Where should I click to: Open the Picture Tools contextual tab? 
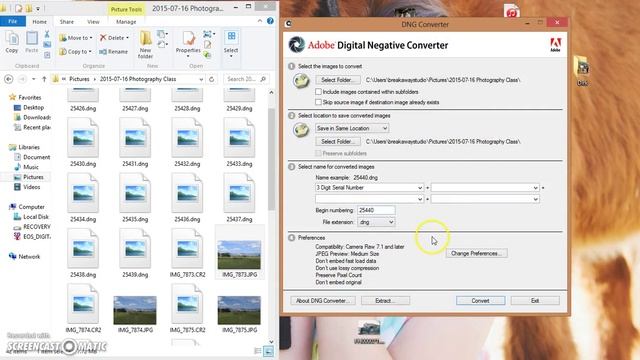coord(126,9)
